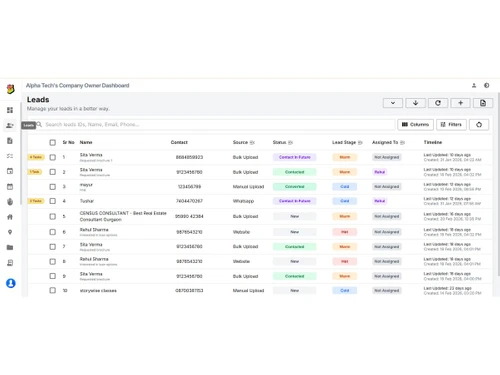Check the box for row 6 Rahul Sharma
Image resolution: width=500 pixels, height=375 pixels.
(x=53, y=232)
